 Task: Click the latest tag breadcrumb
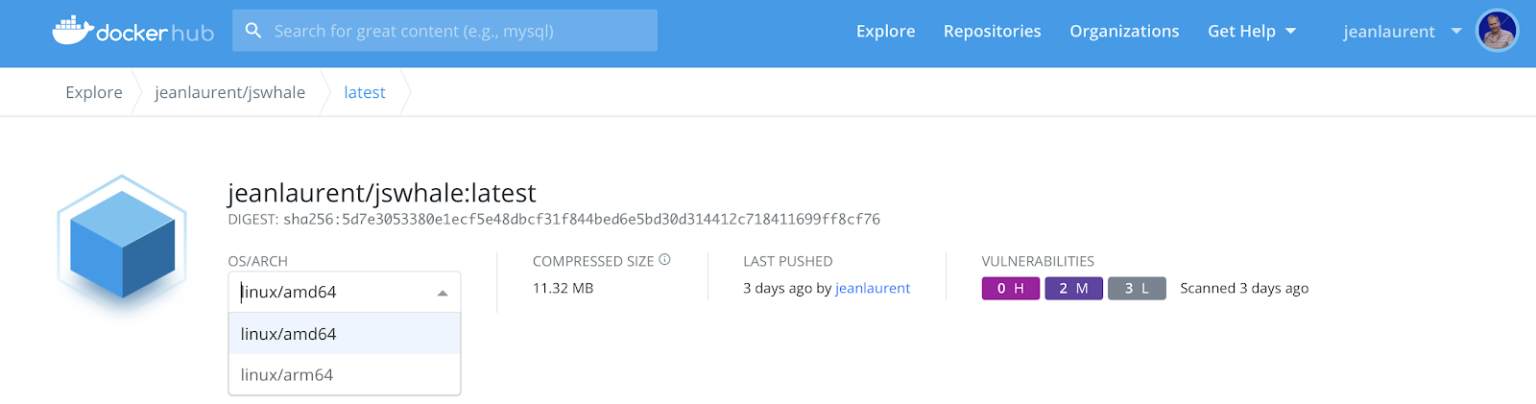click(364, 92)
